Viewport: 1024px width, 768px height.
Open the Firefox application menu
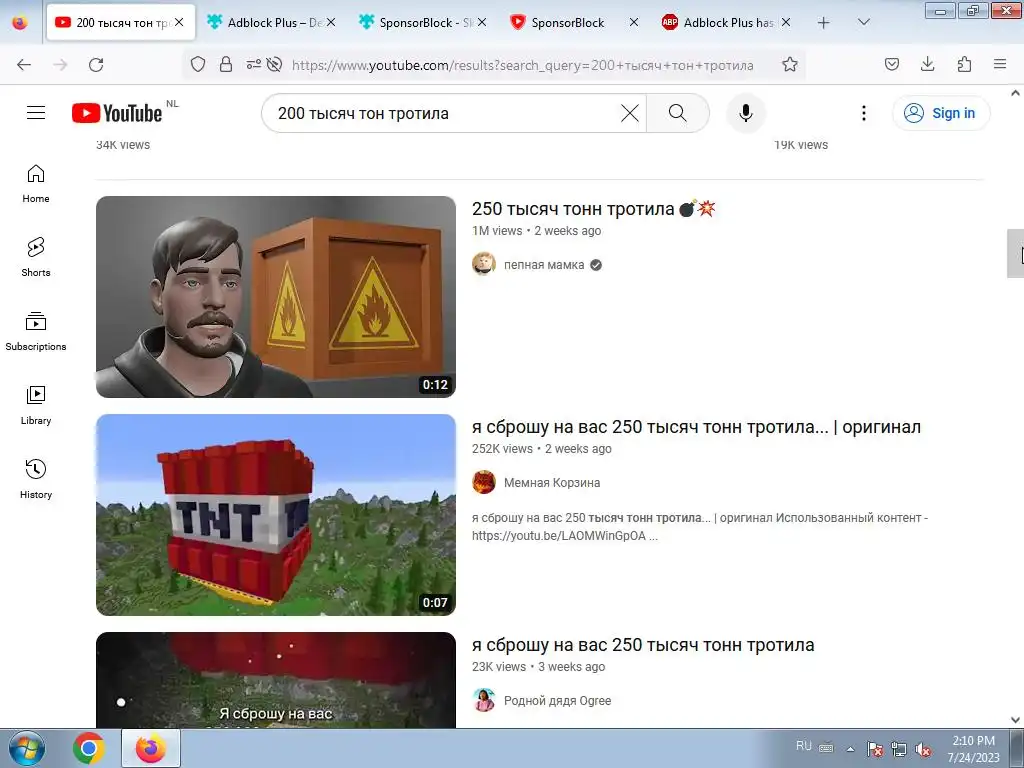tap(1000, 64)
